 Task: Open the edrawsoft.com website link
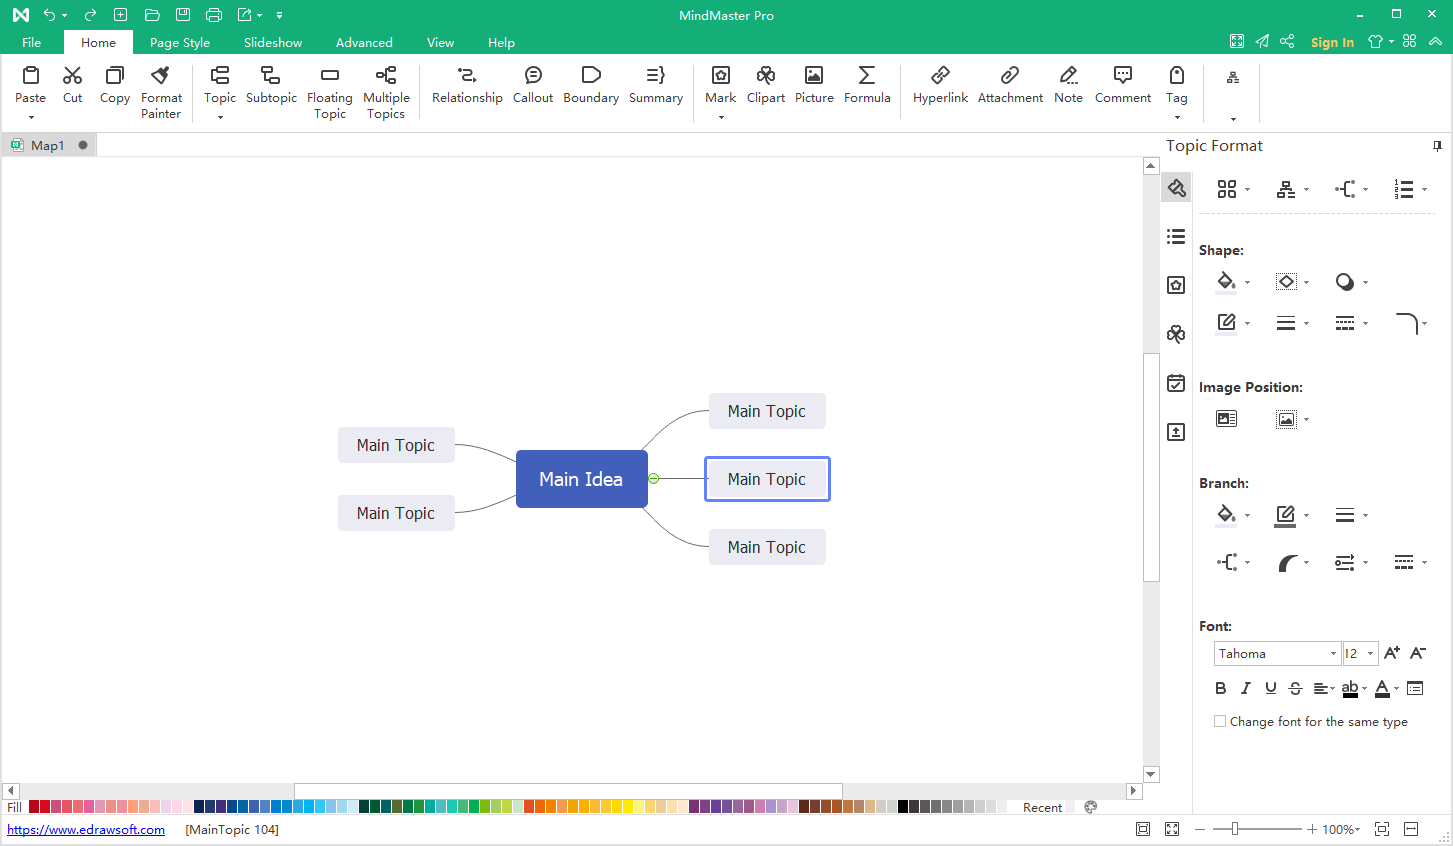tap(86, 830)
